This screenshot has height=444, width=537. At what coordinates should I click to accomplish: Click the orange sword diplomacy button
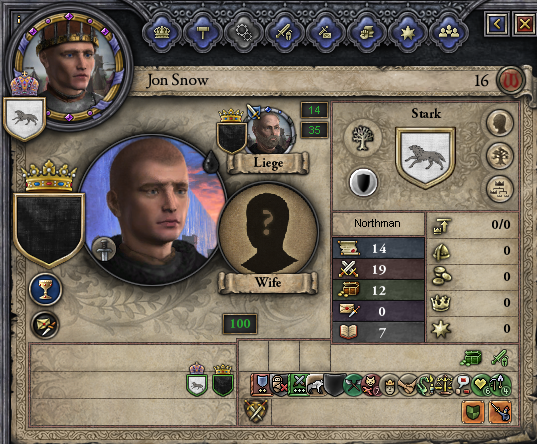pos(500,412)
